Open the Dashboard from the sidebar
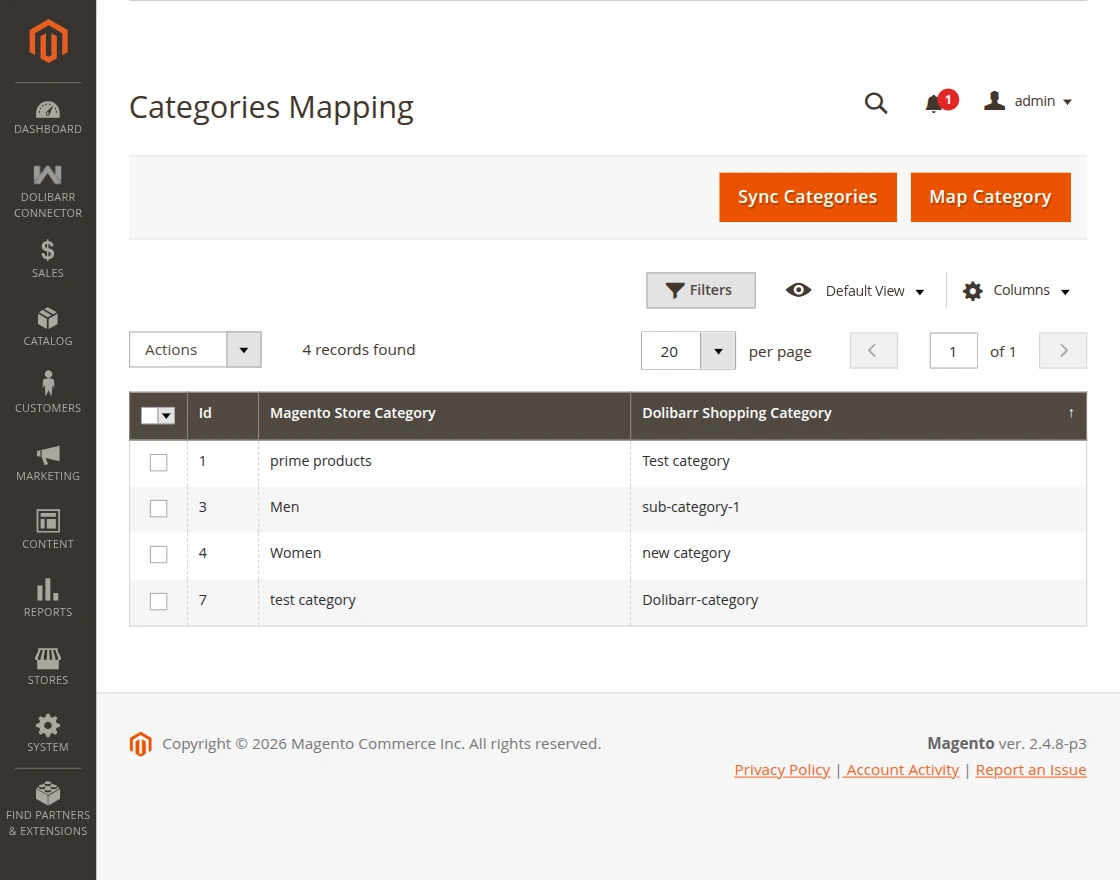 47,115
